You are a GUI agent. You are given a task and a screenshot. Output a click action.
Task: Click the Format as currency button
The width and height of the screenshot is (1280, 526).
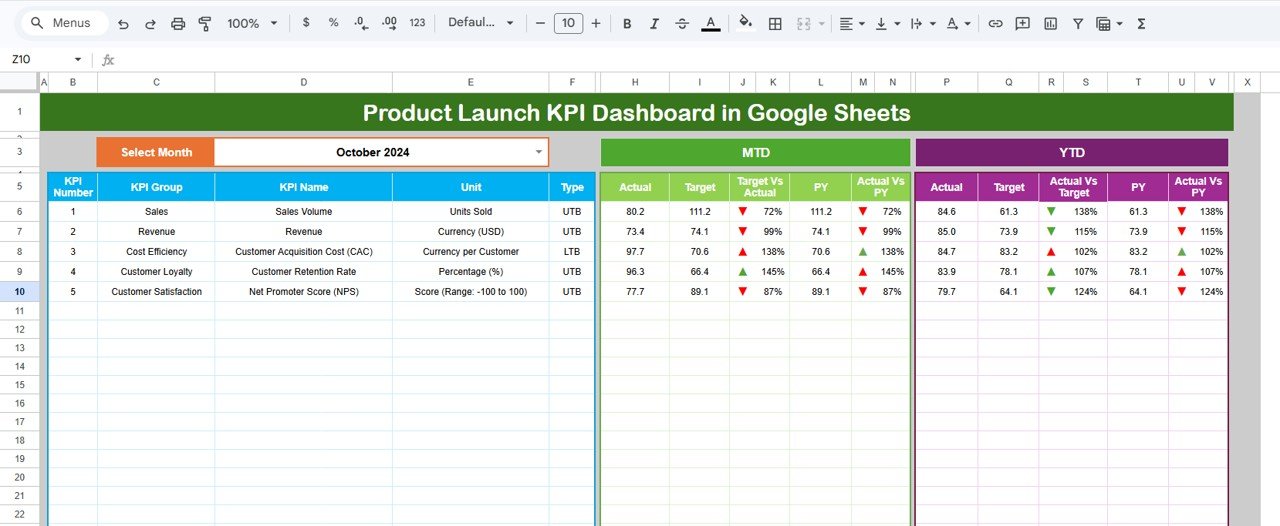pos(306,23)
